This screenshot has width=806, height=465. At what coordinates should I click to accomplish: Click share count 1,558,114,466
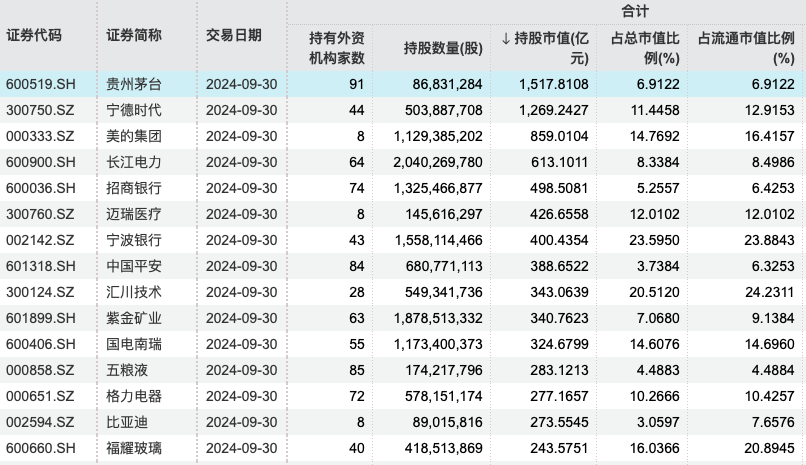[x=438, y=240]
